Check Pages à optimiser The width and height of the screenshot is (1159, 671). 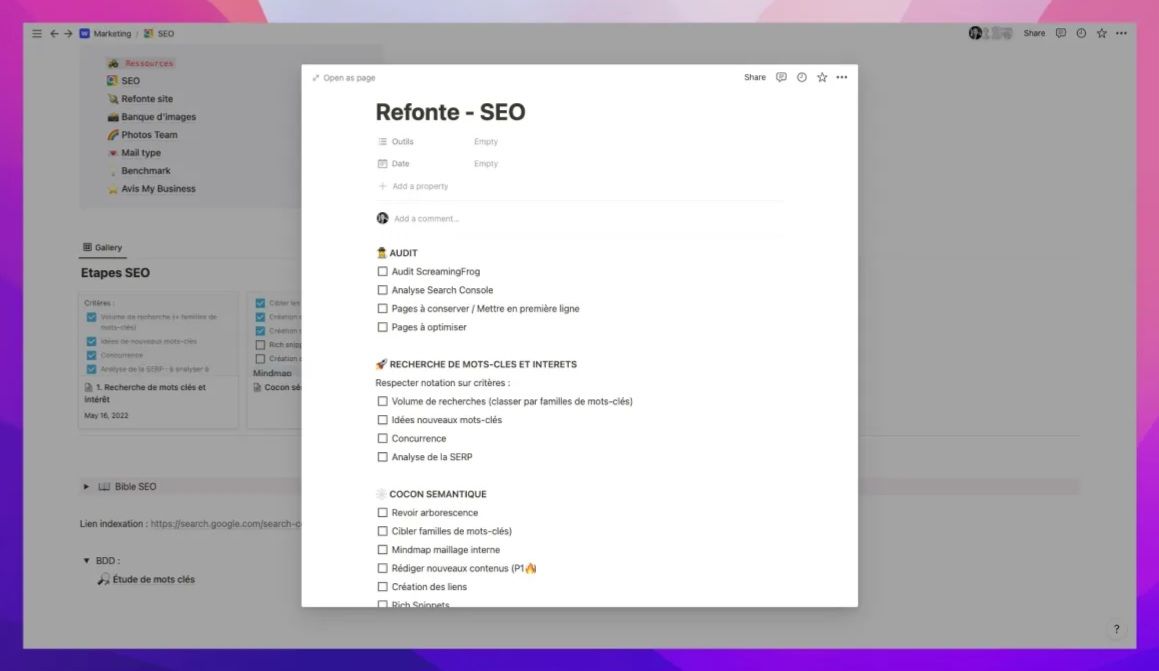pyautogui.click(x=382, y=327)
